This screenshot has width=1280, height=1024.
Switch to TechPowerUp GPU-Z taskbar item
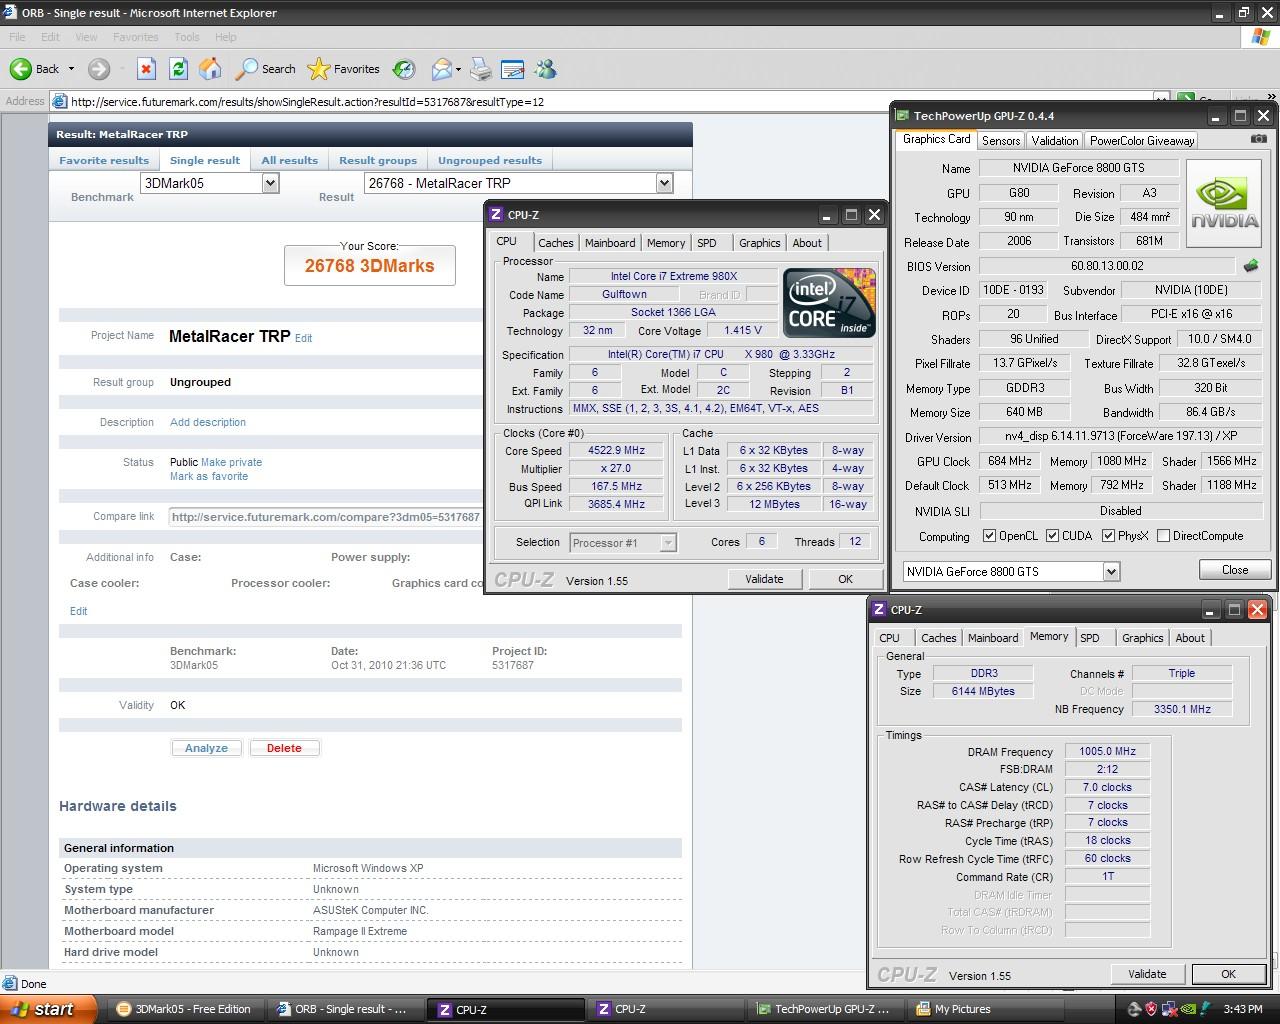tap(825, 1009)
